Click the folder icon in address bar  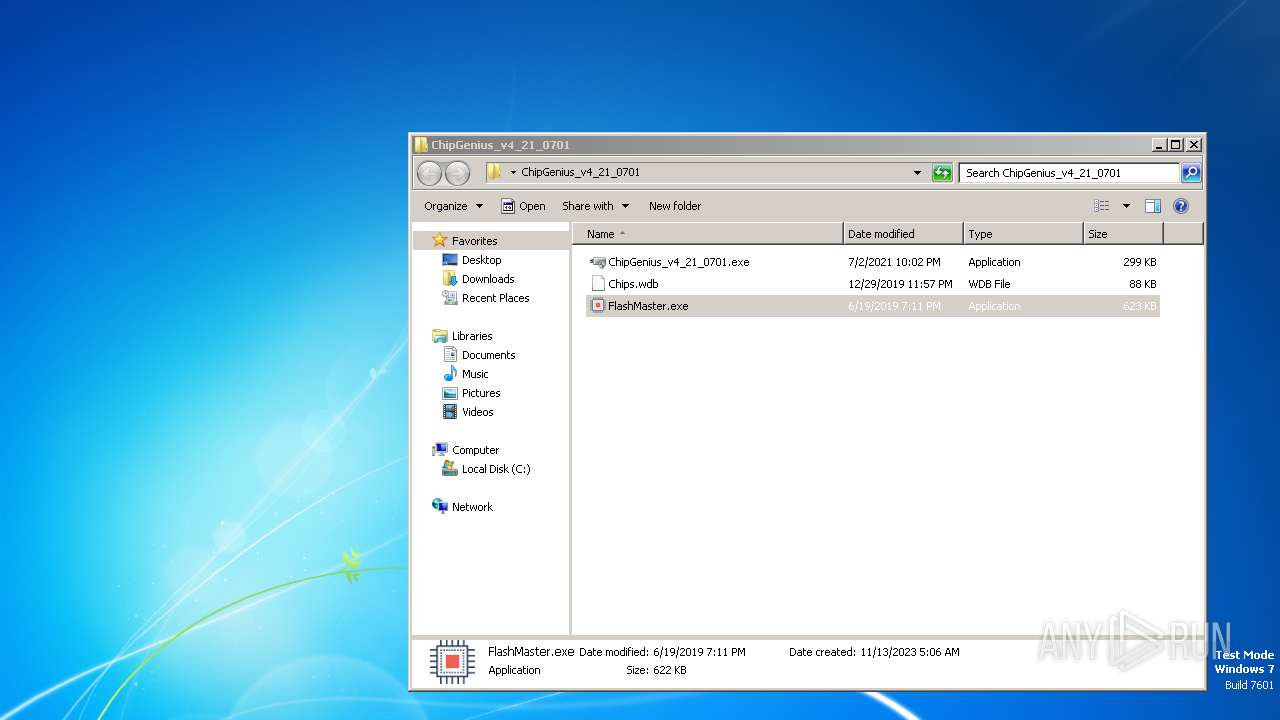pyautogui.click(x=494, y=172)
